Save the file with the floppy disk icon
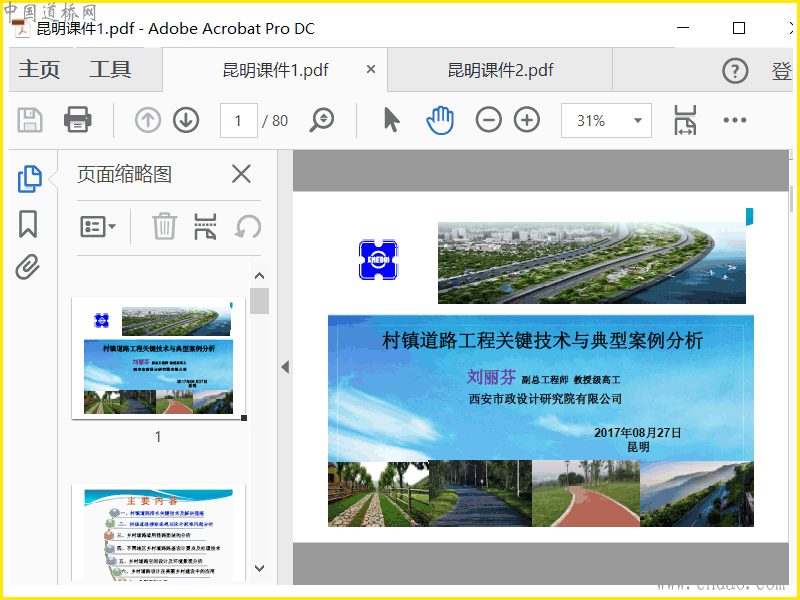 tap(30, 120)
